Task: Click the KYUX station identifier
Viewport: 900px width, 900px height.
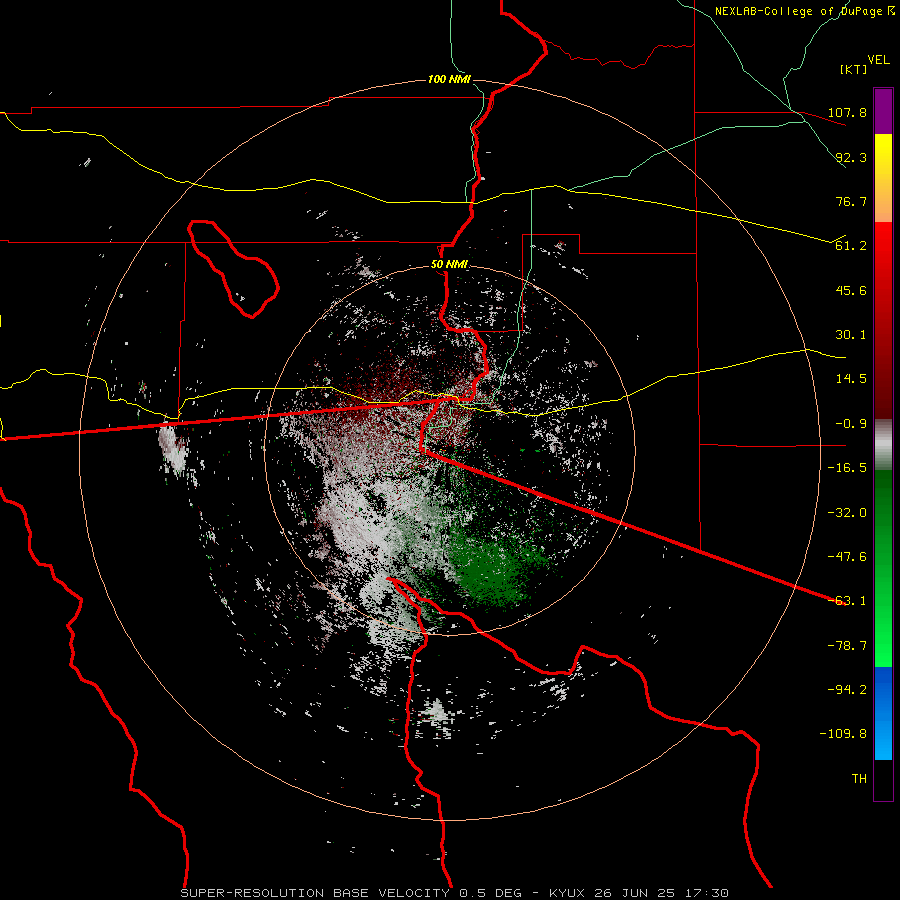Action: coord(567,893)
